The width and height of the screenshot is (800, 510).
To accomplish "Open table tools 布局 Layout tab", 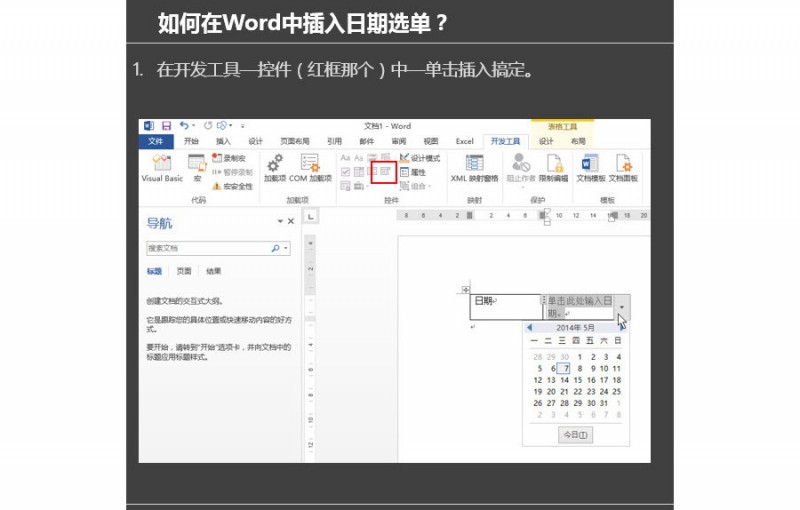I will (x=578, y=141).
